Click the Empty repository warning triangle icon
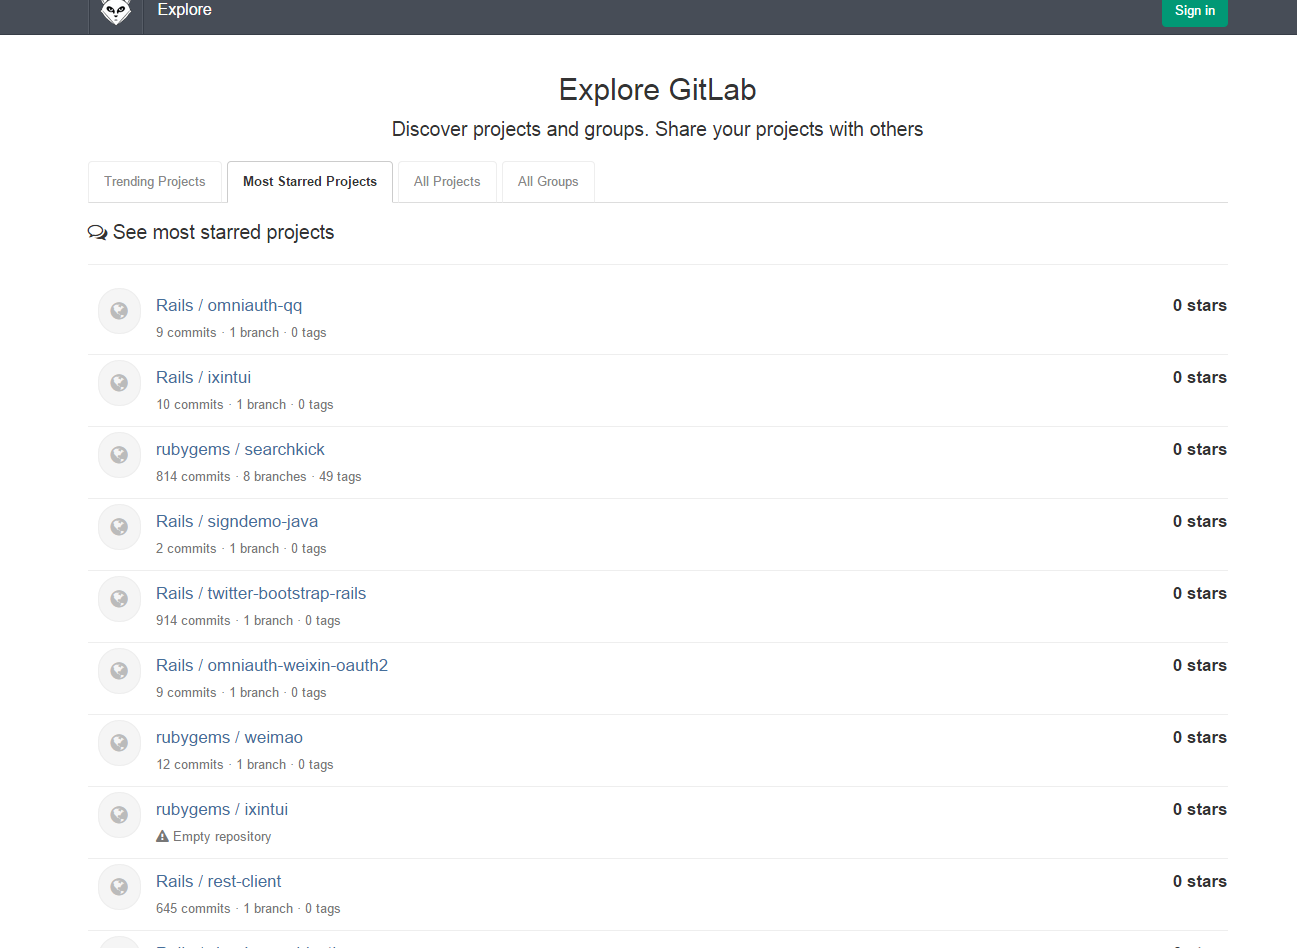 (162, 836)
